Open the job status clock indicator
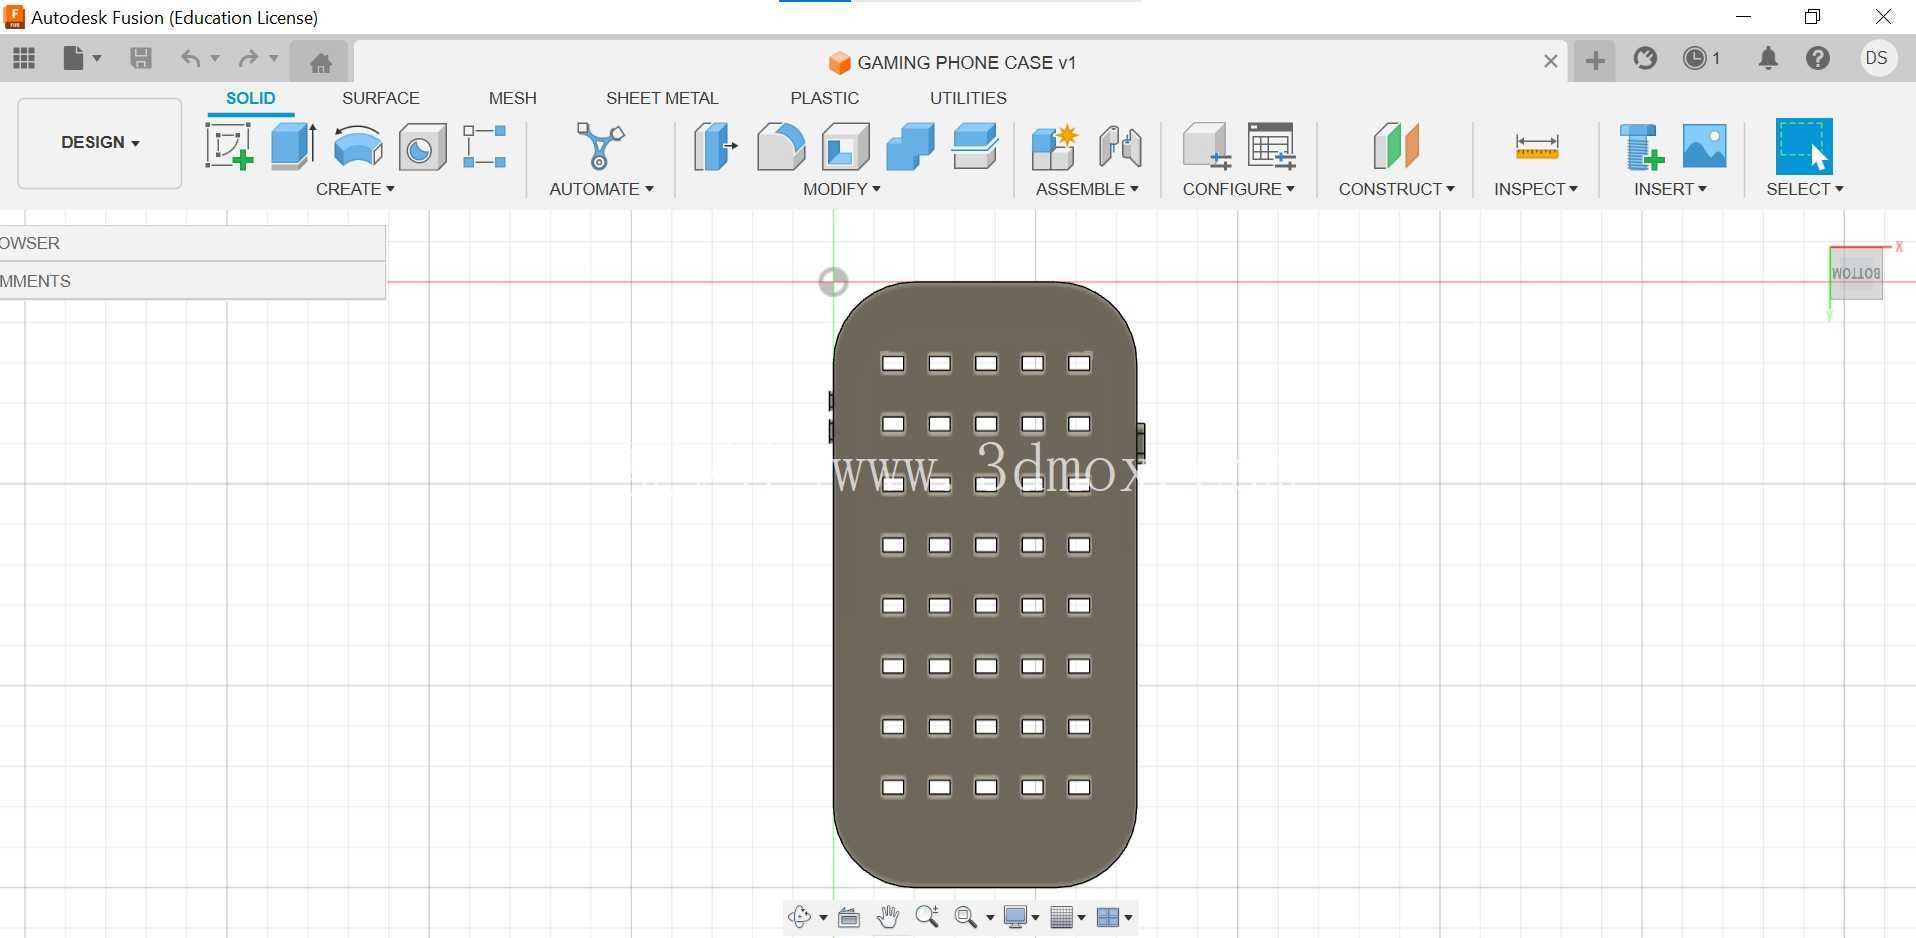The height and width of the screenshot is (938, 1916). (x=1701, y=59)
